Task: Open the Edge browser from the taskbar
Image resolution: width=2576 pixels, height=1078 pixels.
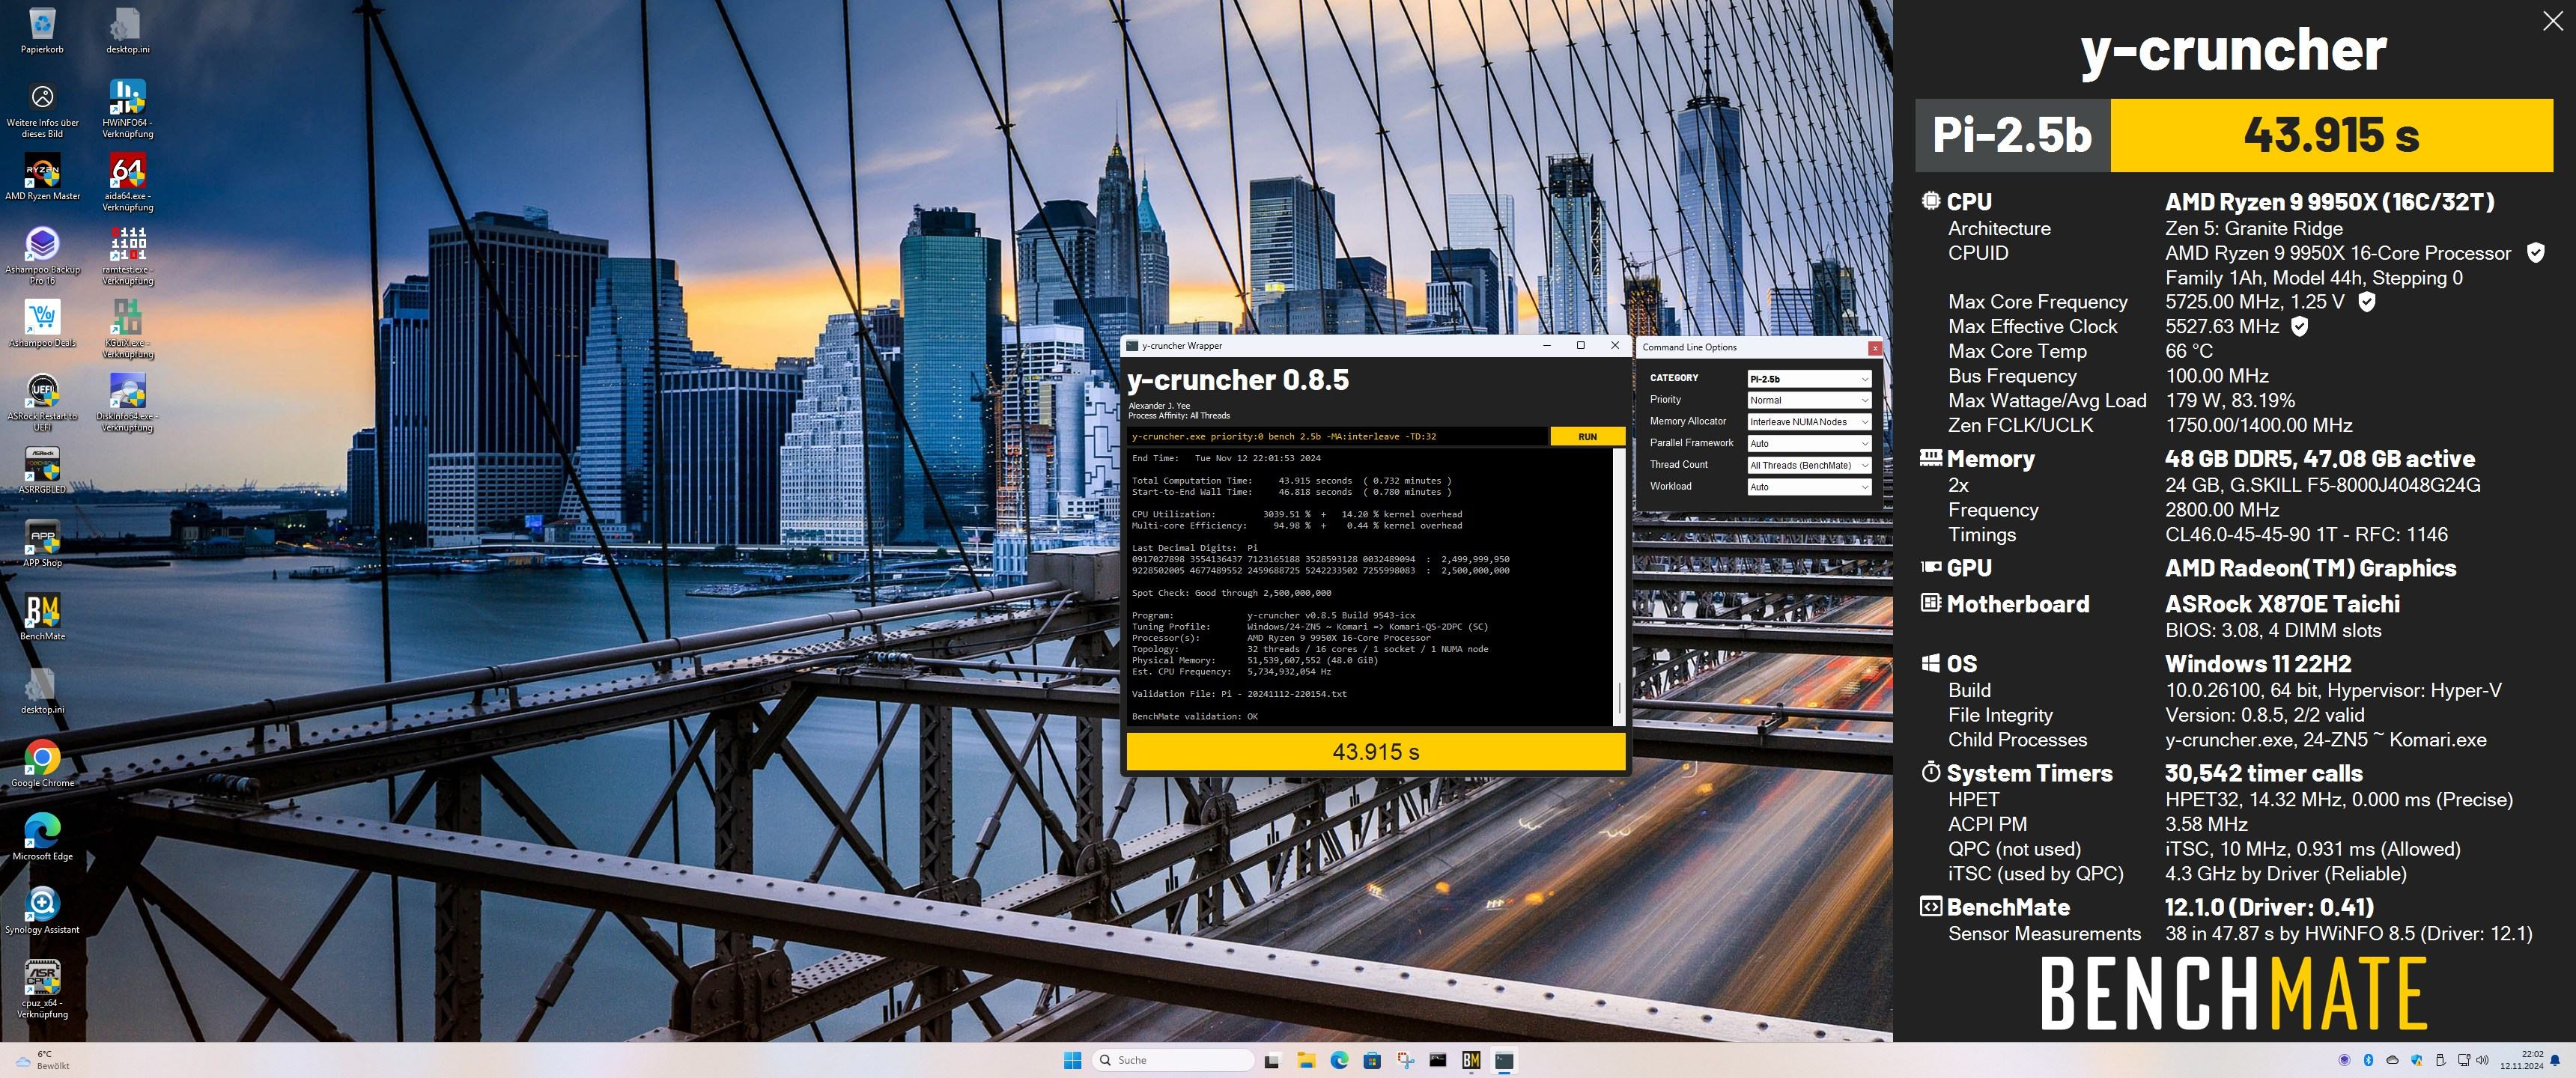Action: click(1339, 1060)
